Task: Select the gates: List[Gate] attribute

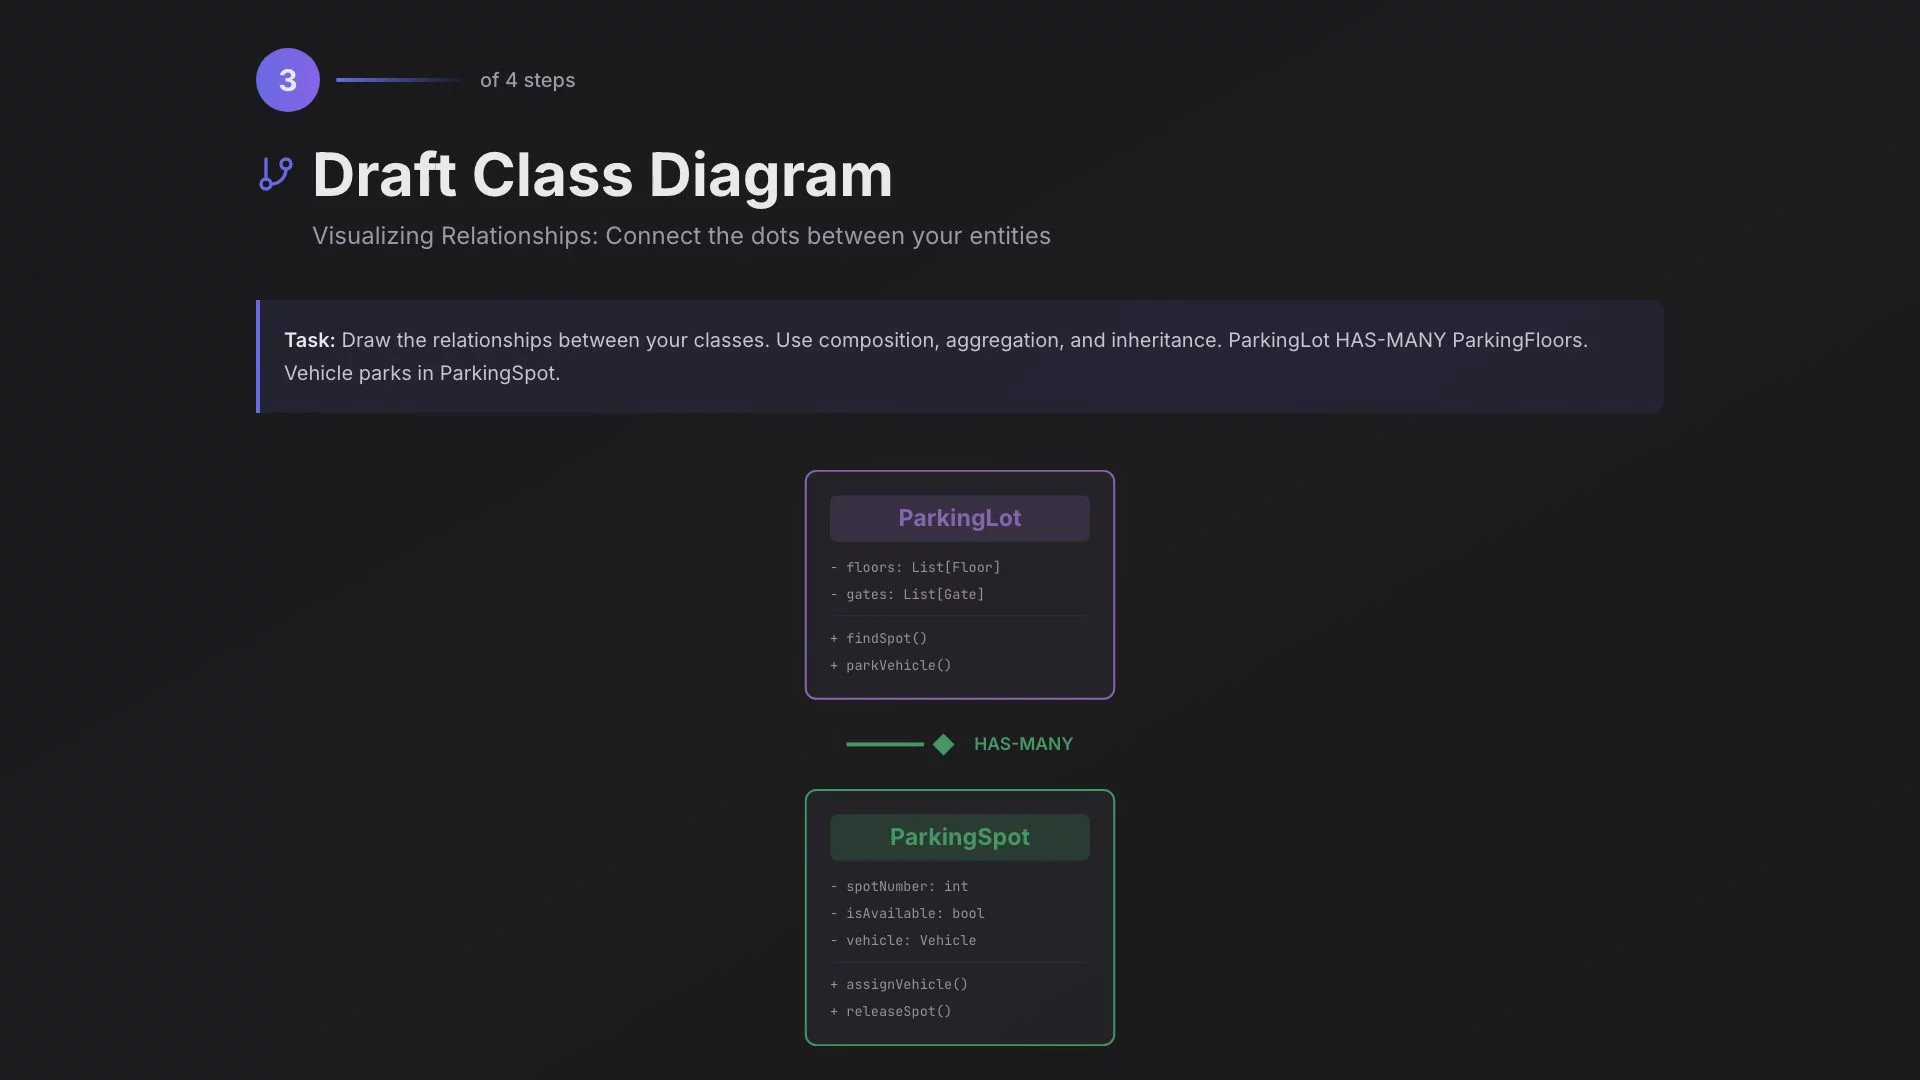Action: 914,594
